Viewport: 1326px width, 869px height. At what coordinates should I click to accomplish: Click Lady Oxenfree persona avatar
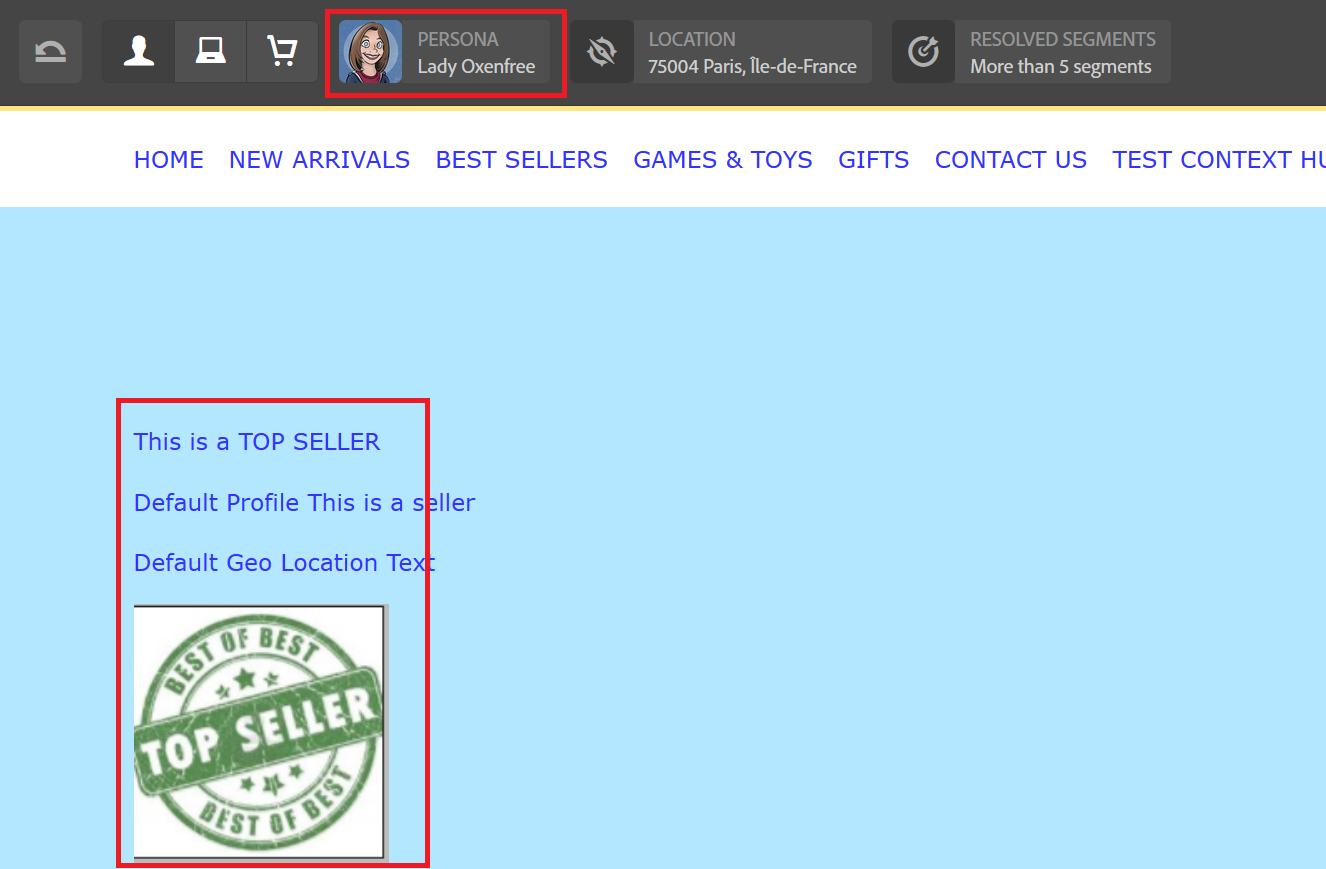pyautogui.click(x=370, y=52)
